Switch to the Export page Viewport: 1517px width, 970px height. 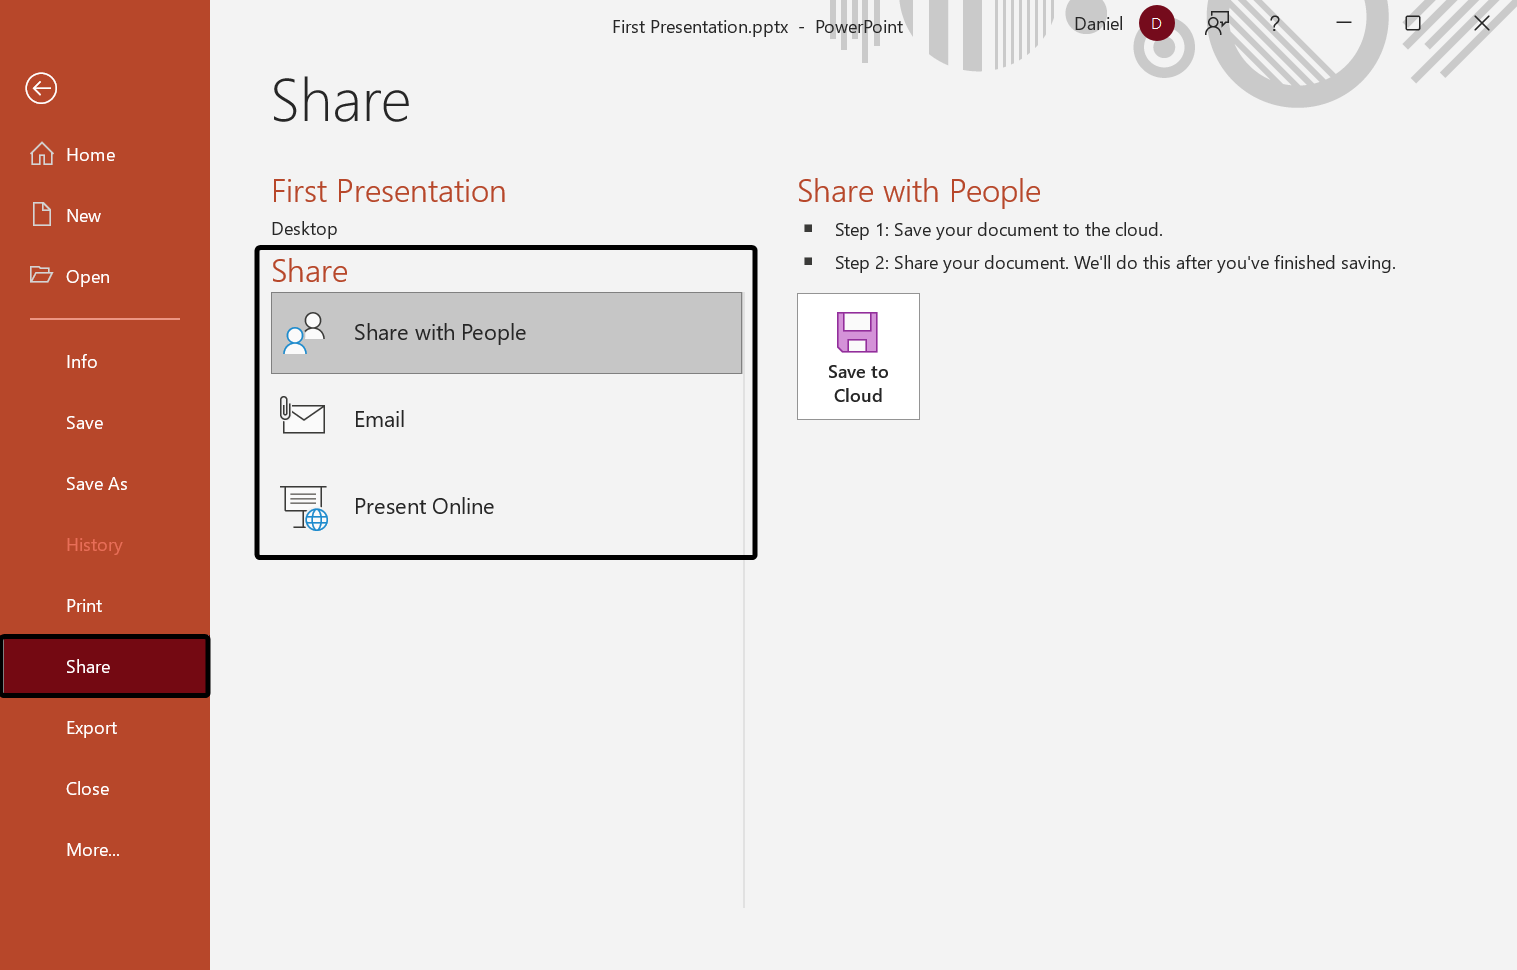click(92, 728)
